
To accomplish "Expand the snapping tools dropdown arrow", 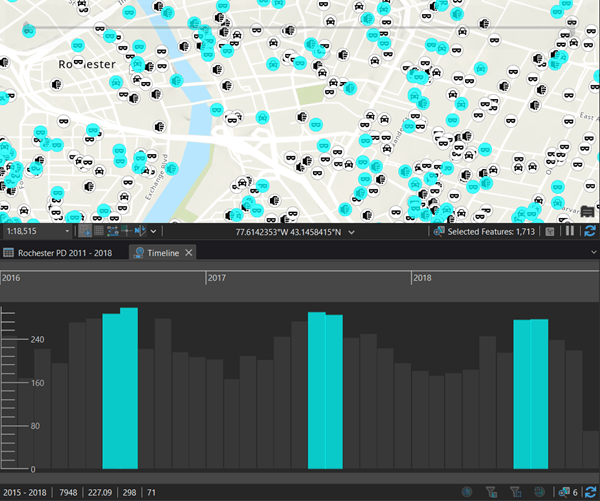I will [153, 232].
